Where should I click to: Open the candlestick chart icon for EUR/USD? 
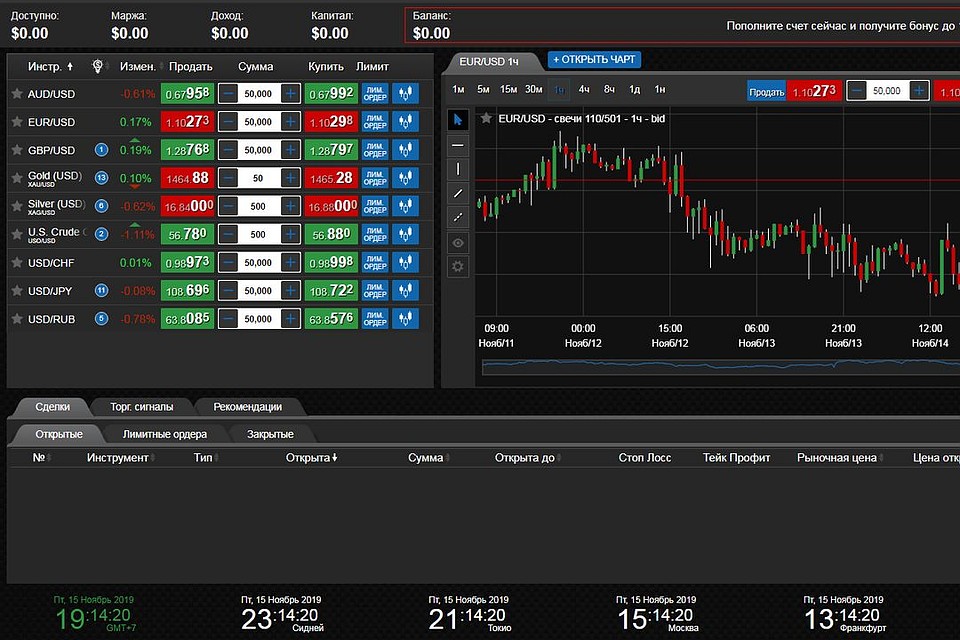tap(405, 122)
